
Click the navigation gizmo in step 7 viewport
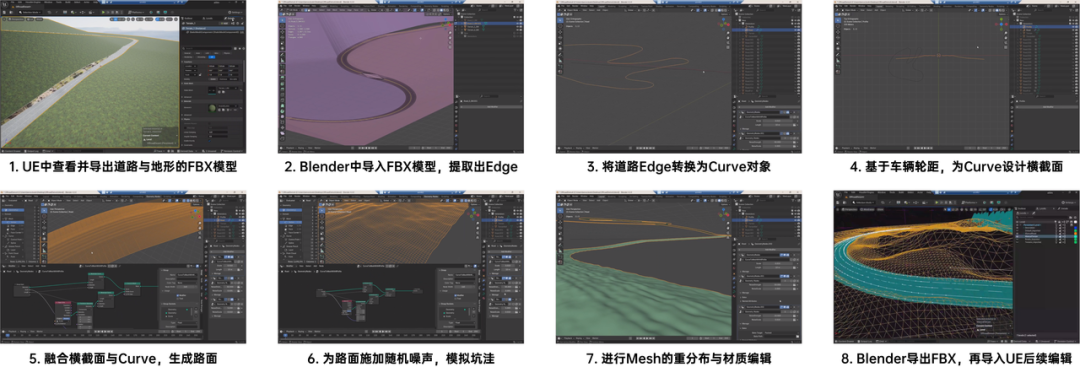(723, 213)
